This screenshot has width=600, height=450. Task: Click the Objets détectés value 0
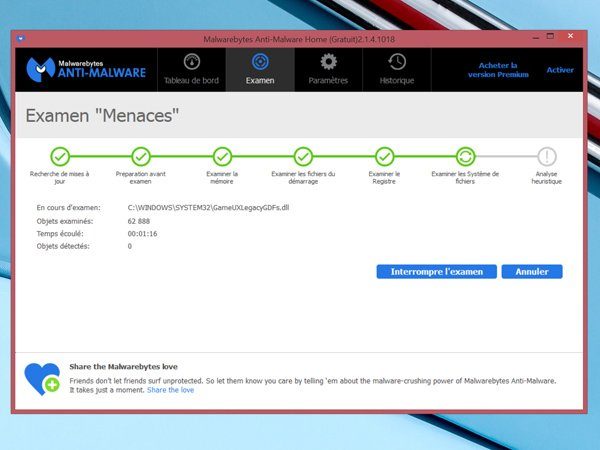point(130,246)
